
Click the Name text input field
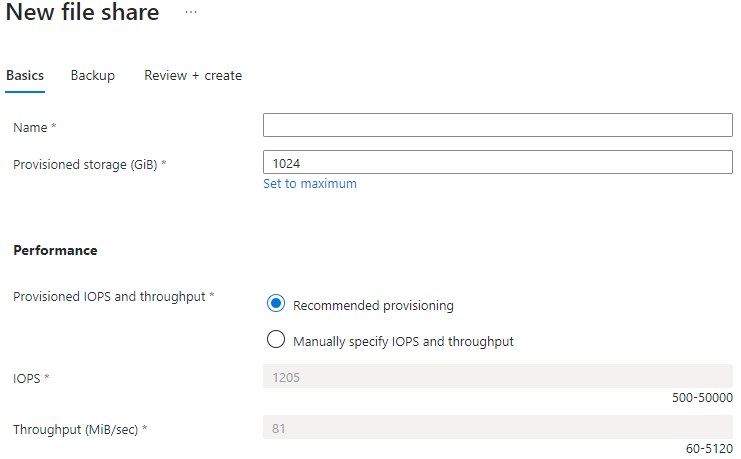(497, 125)
